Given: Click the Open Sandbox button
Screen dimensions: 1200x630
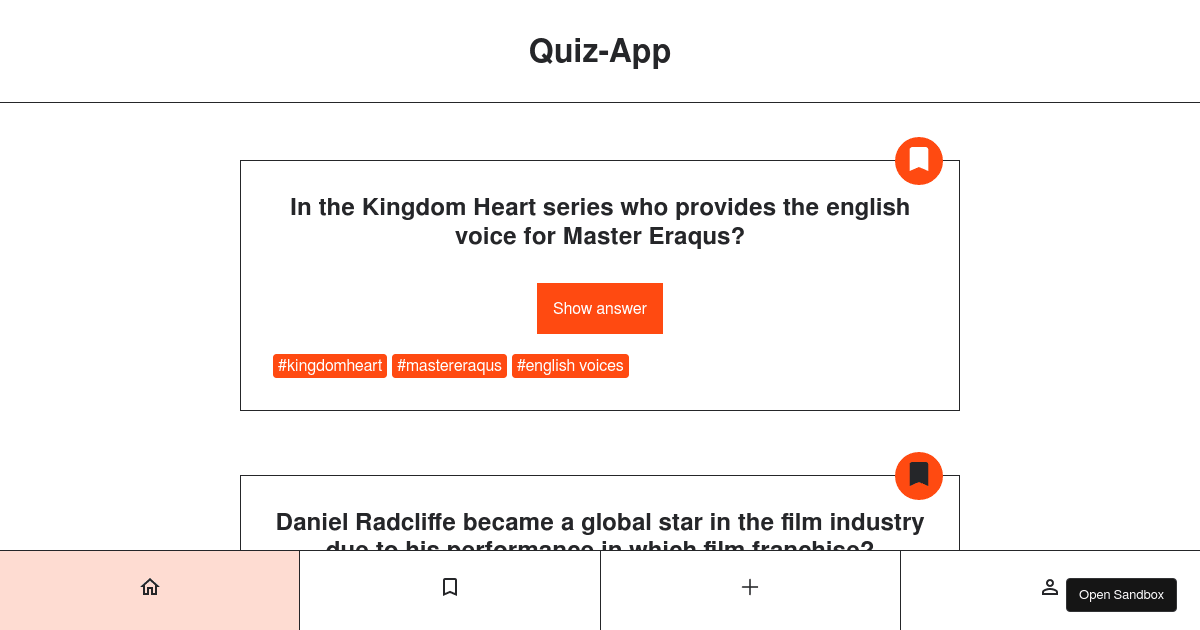Looking at the screenshot, I should (1120, 594).
